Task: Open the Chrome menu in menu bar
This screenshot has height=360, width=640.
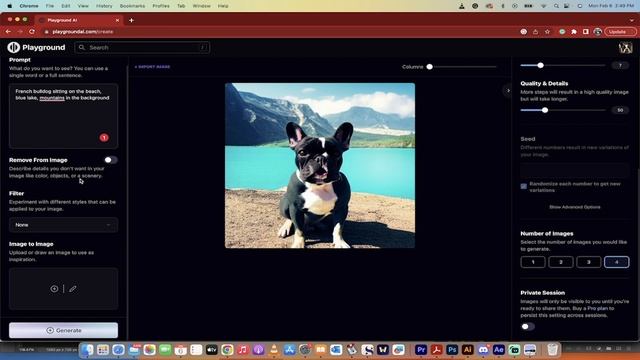Action: [29, 6]
